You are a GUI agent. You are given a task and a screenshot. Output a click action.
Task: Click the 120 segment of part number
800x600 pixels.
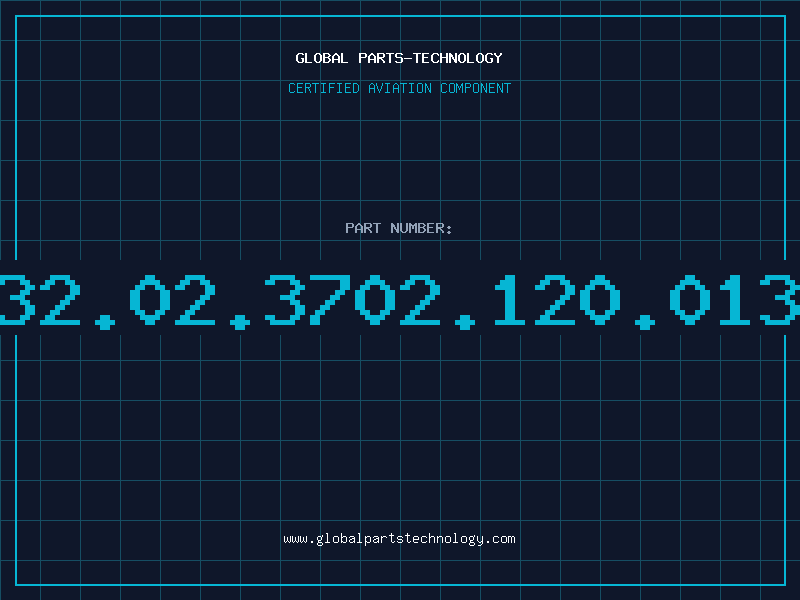click(x=557, y=300)
